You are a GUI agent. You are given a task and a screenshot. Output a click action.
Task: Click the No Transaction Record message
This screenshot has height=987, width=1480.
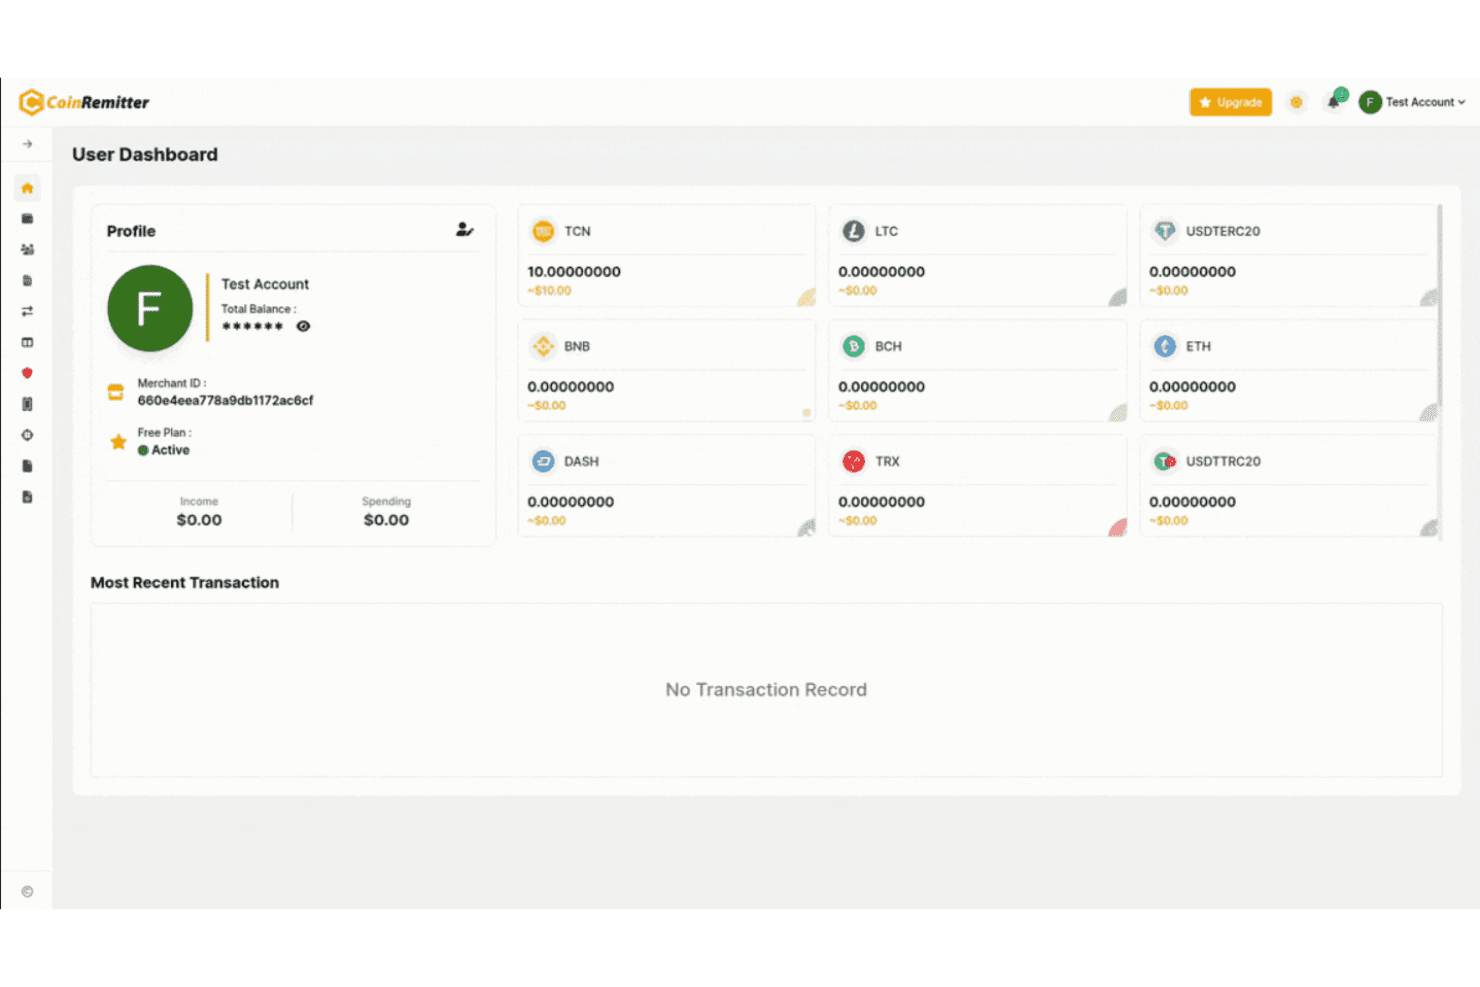766,690
